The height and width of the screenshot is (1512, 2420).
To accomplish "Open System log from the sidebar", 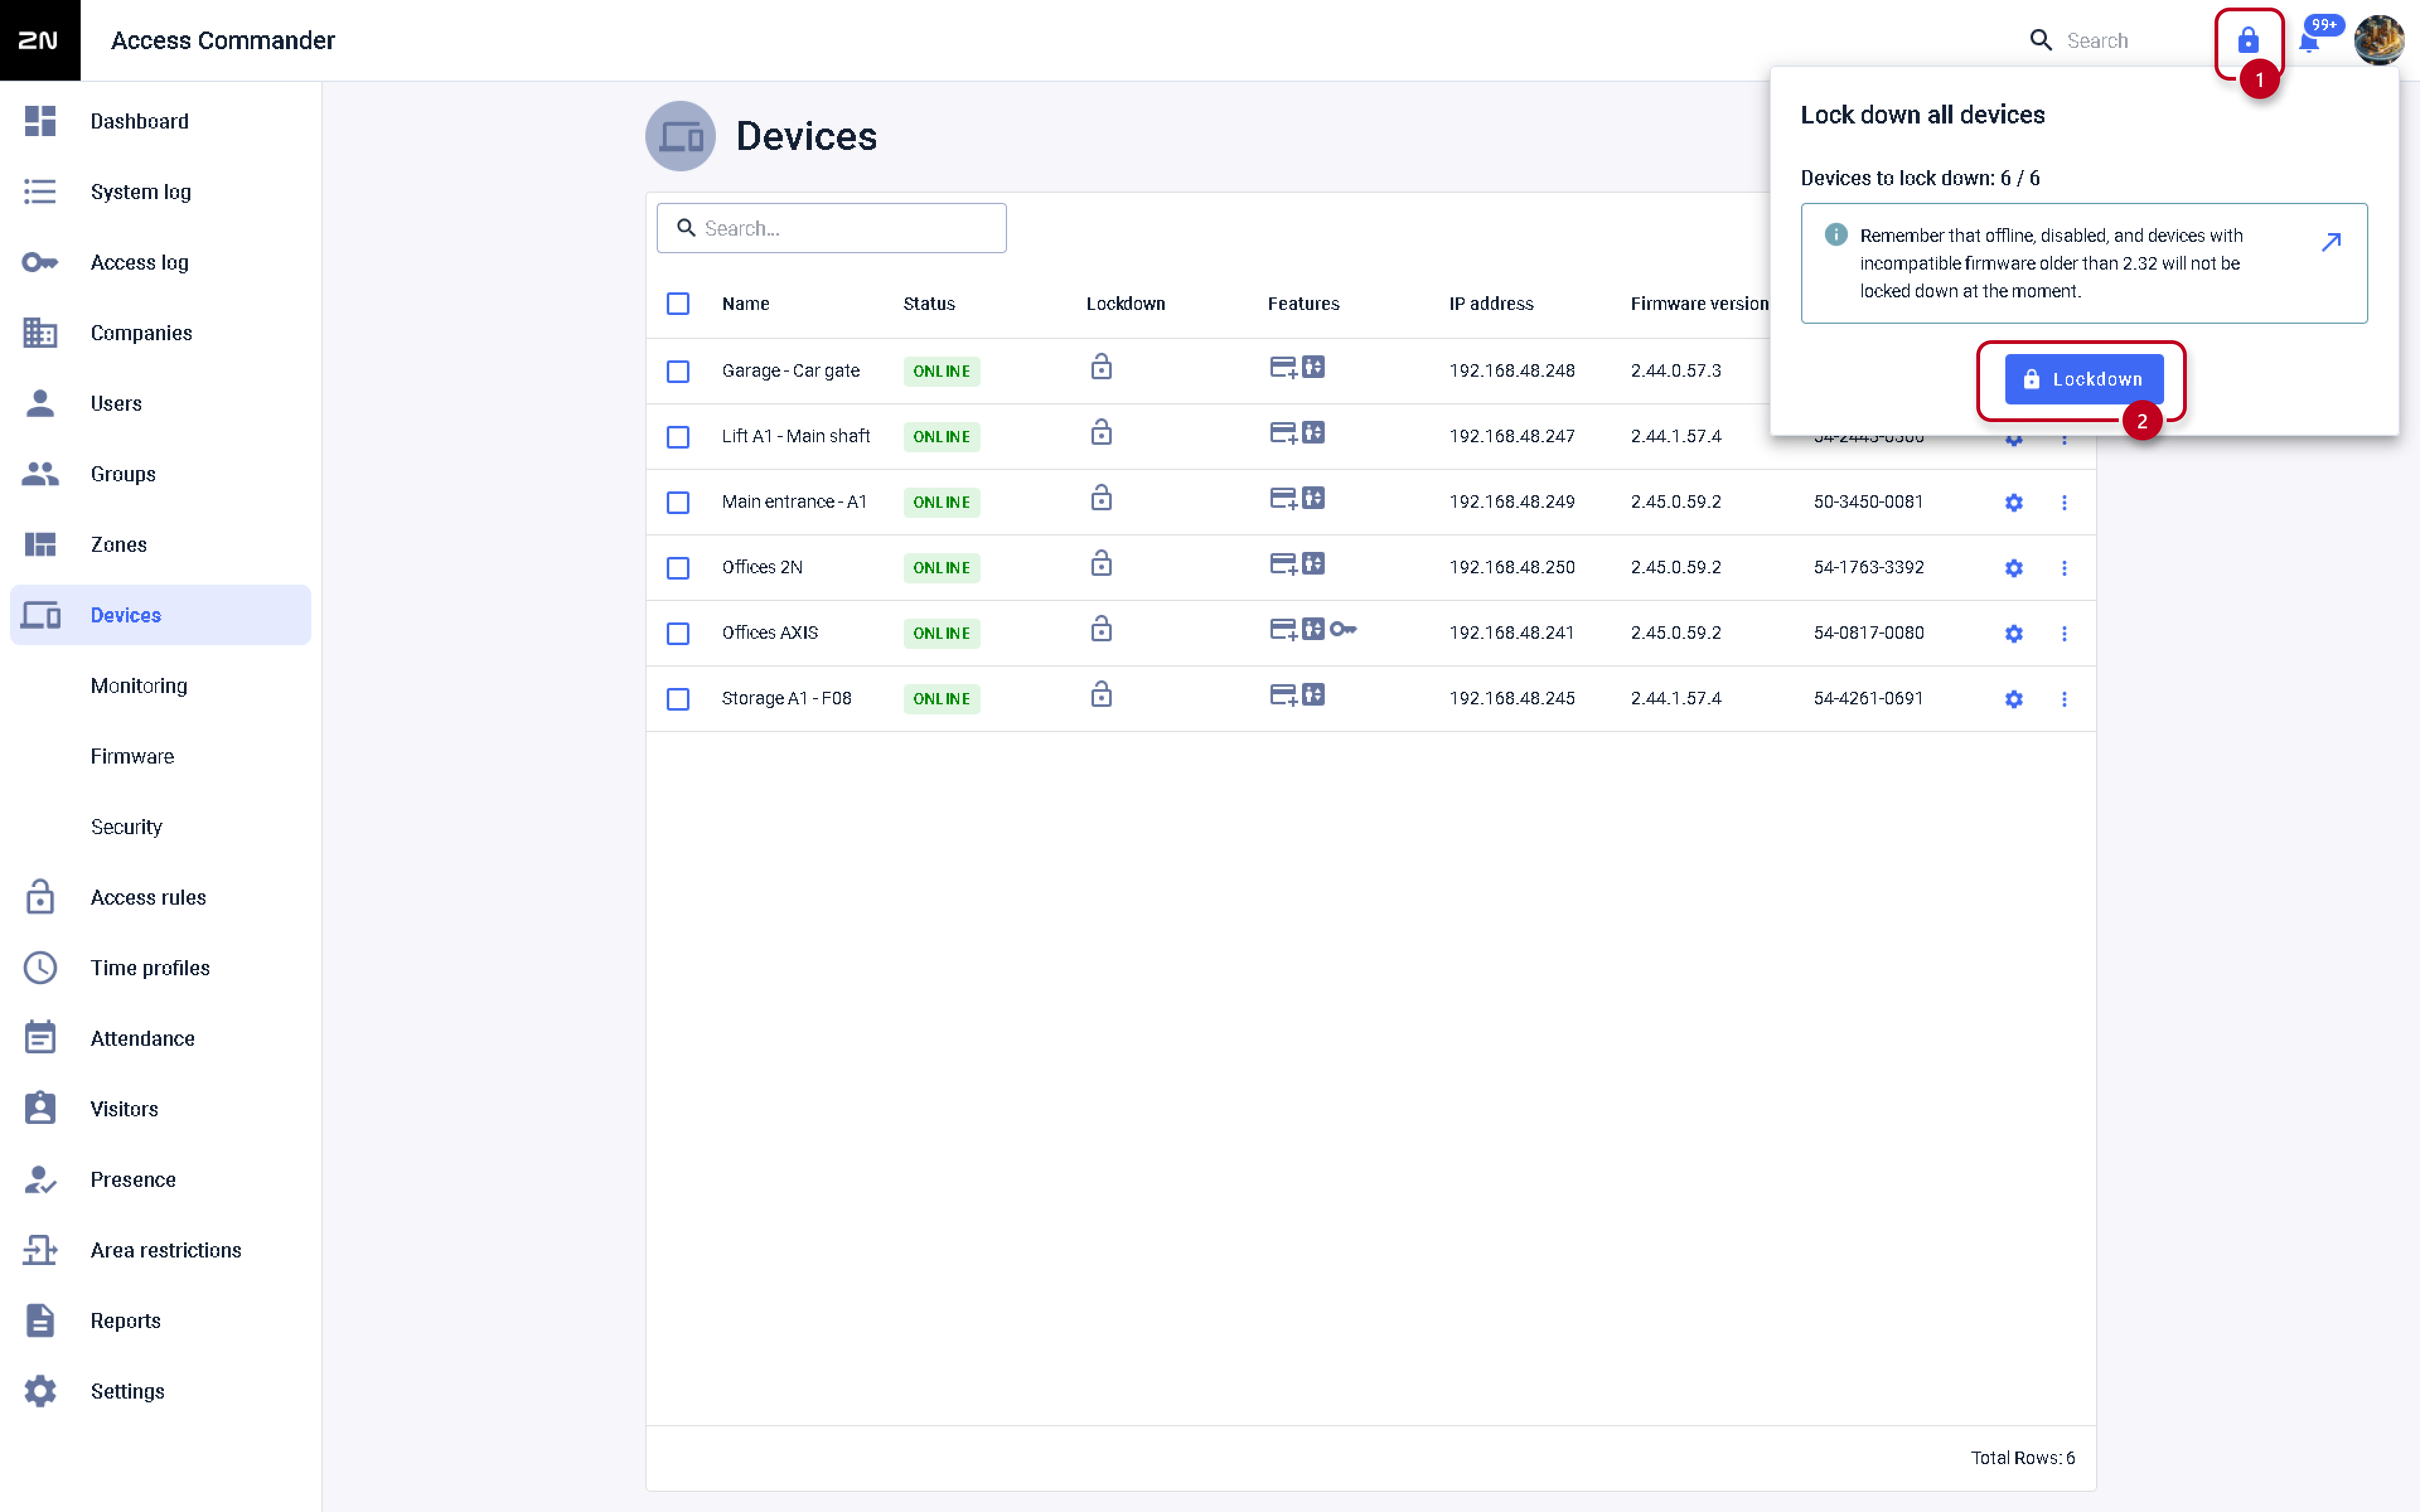I will click(x=160, y=191).
